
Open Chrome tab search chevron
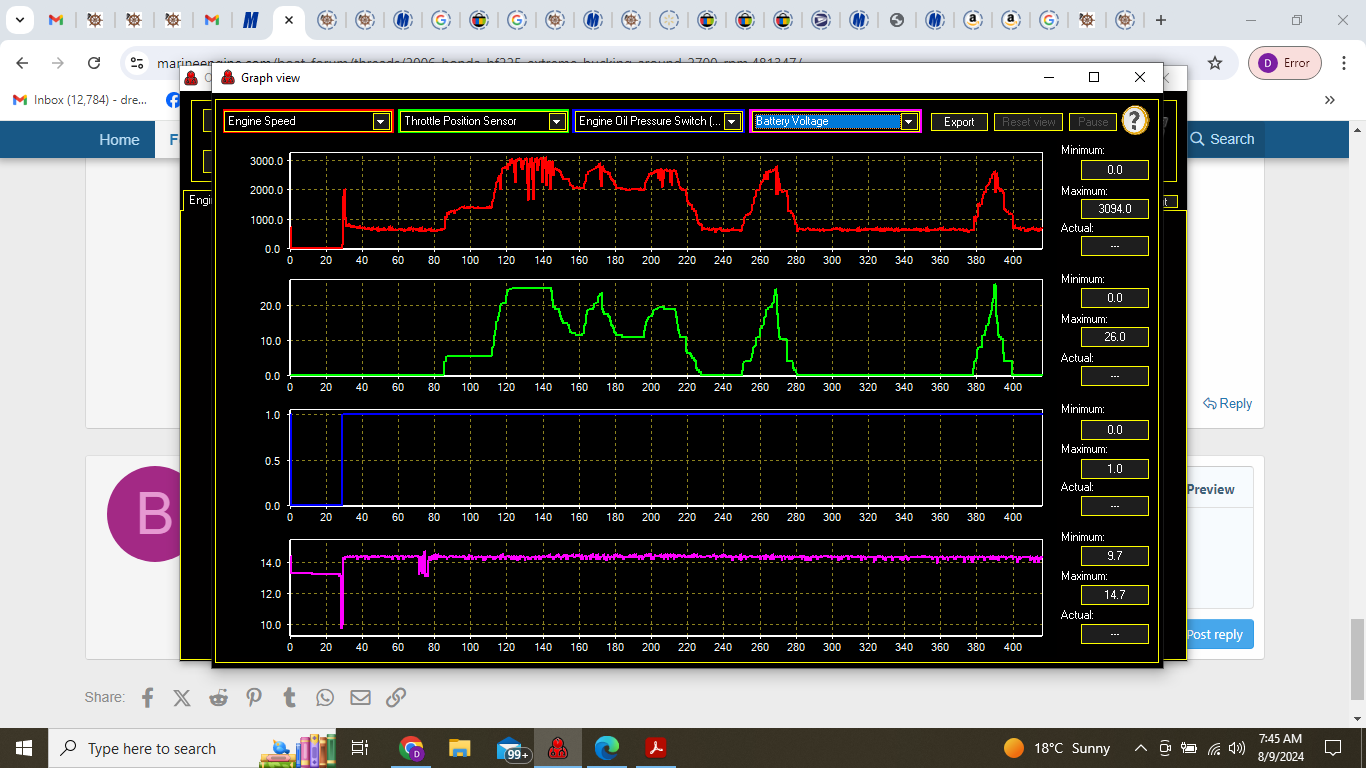tap(19, 20)
